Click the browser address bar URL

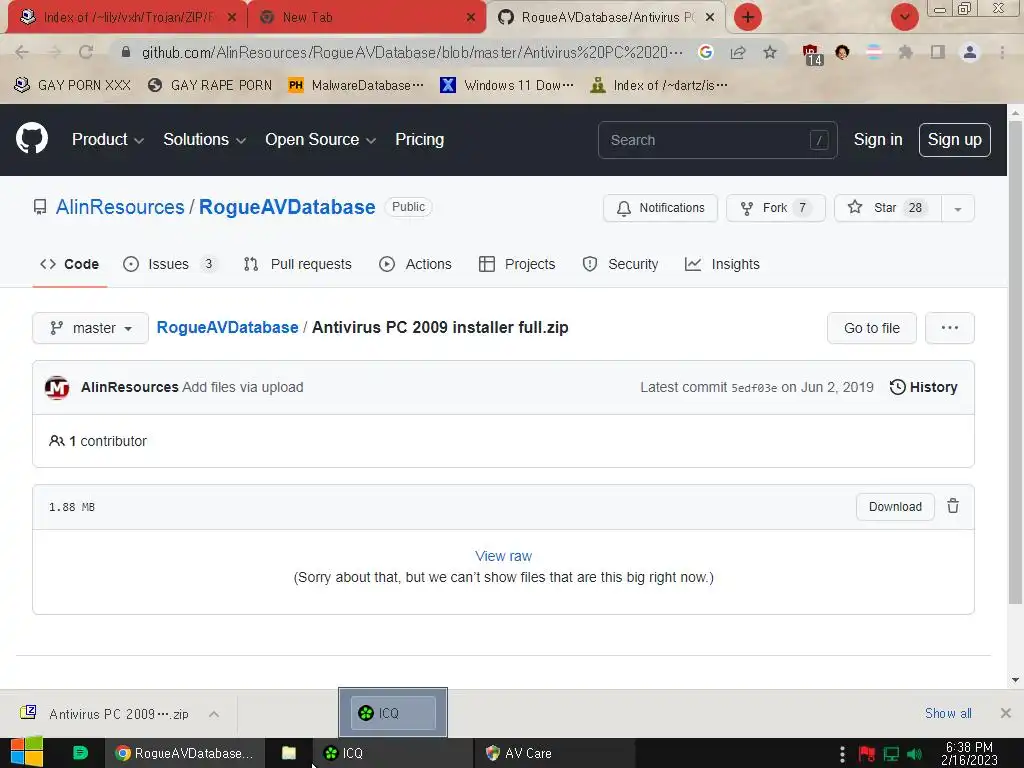411,52
